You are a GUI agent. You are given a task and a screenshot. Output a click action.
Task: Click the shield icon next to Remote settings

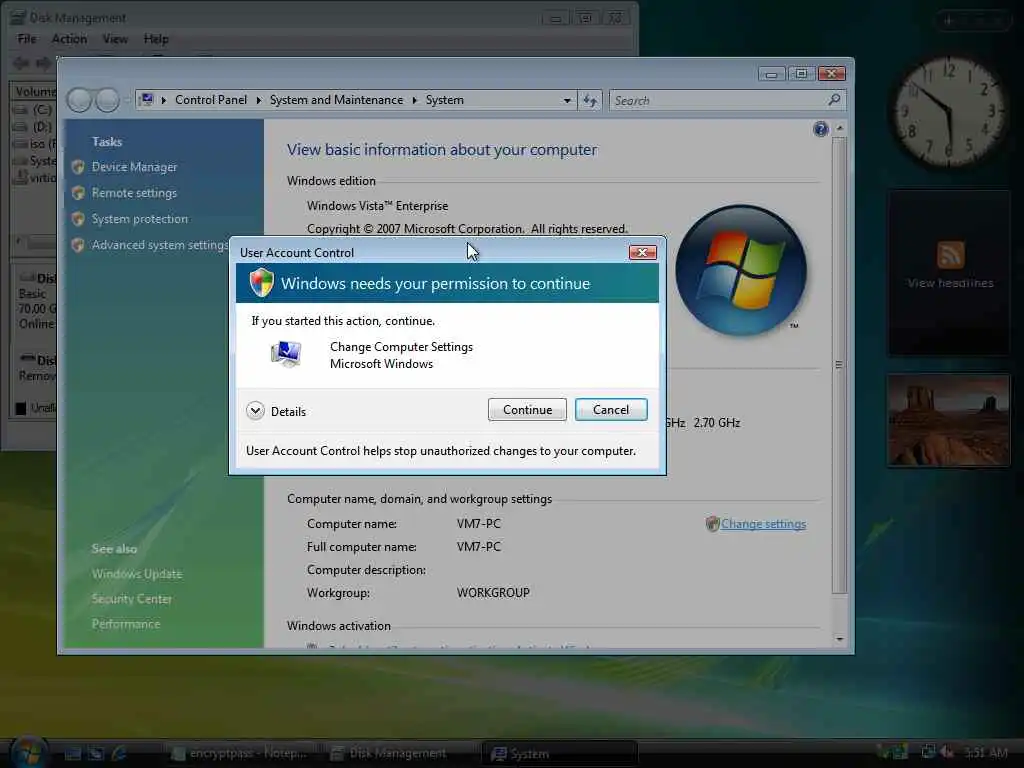(78, 193)
